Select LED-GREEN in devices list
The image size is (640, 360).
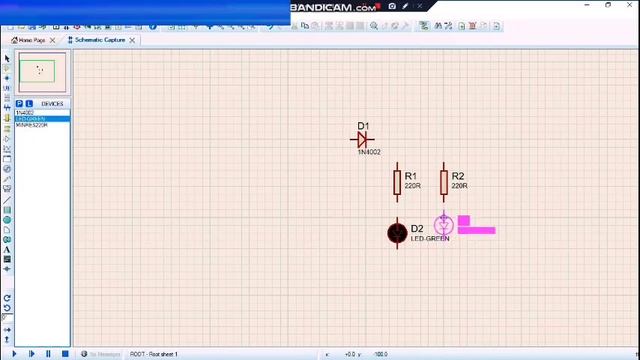coord(42,119)
